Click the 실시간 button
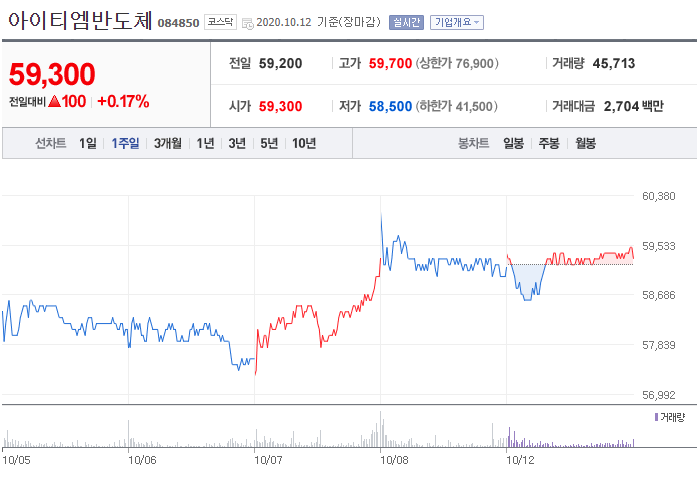 (406, 22)
